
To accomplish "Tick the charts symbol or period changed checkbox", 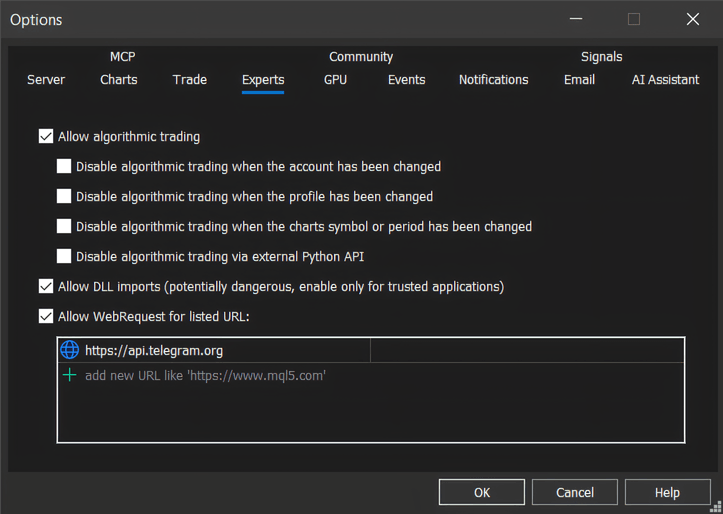I will (64, 226).
